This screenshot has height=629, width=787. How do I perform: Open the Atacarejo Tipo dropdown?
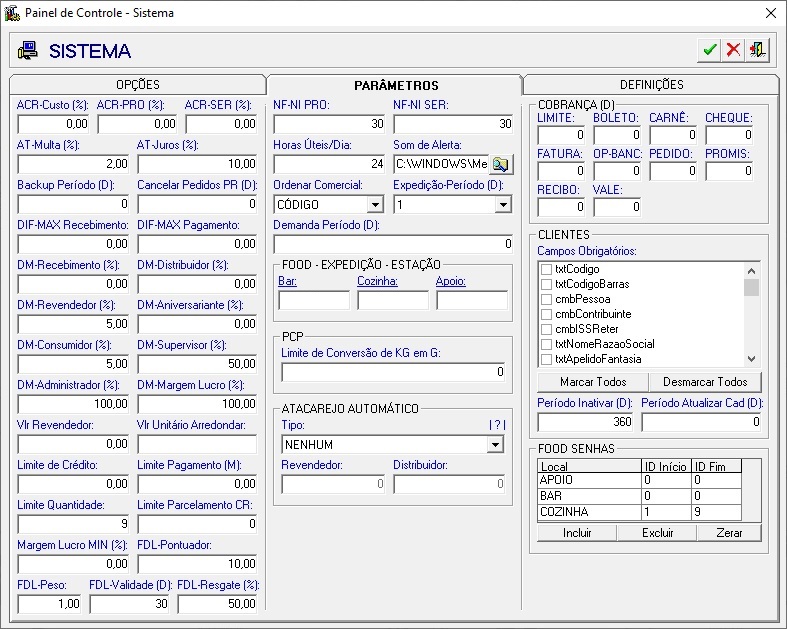[494, 444]
